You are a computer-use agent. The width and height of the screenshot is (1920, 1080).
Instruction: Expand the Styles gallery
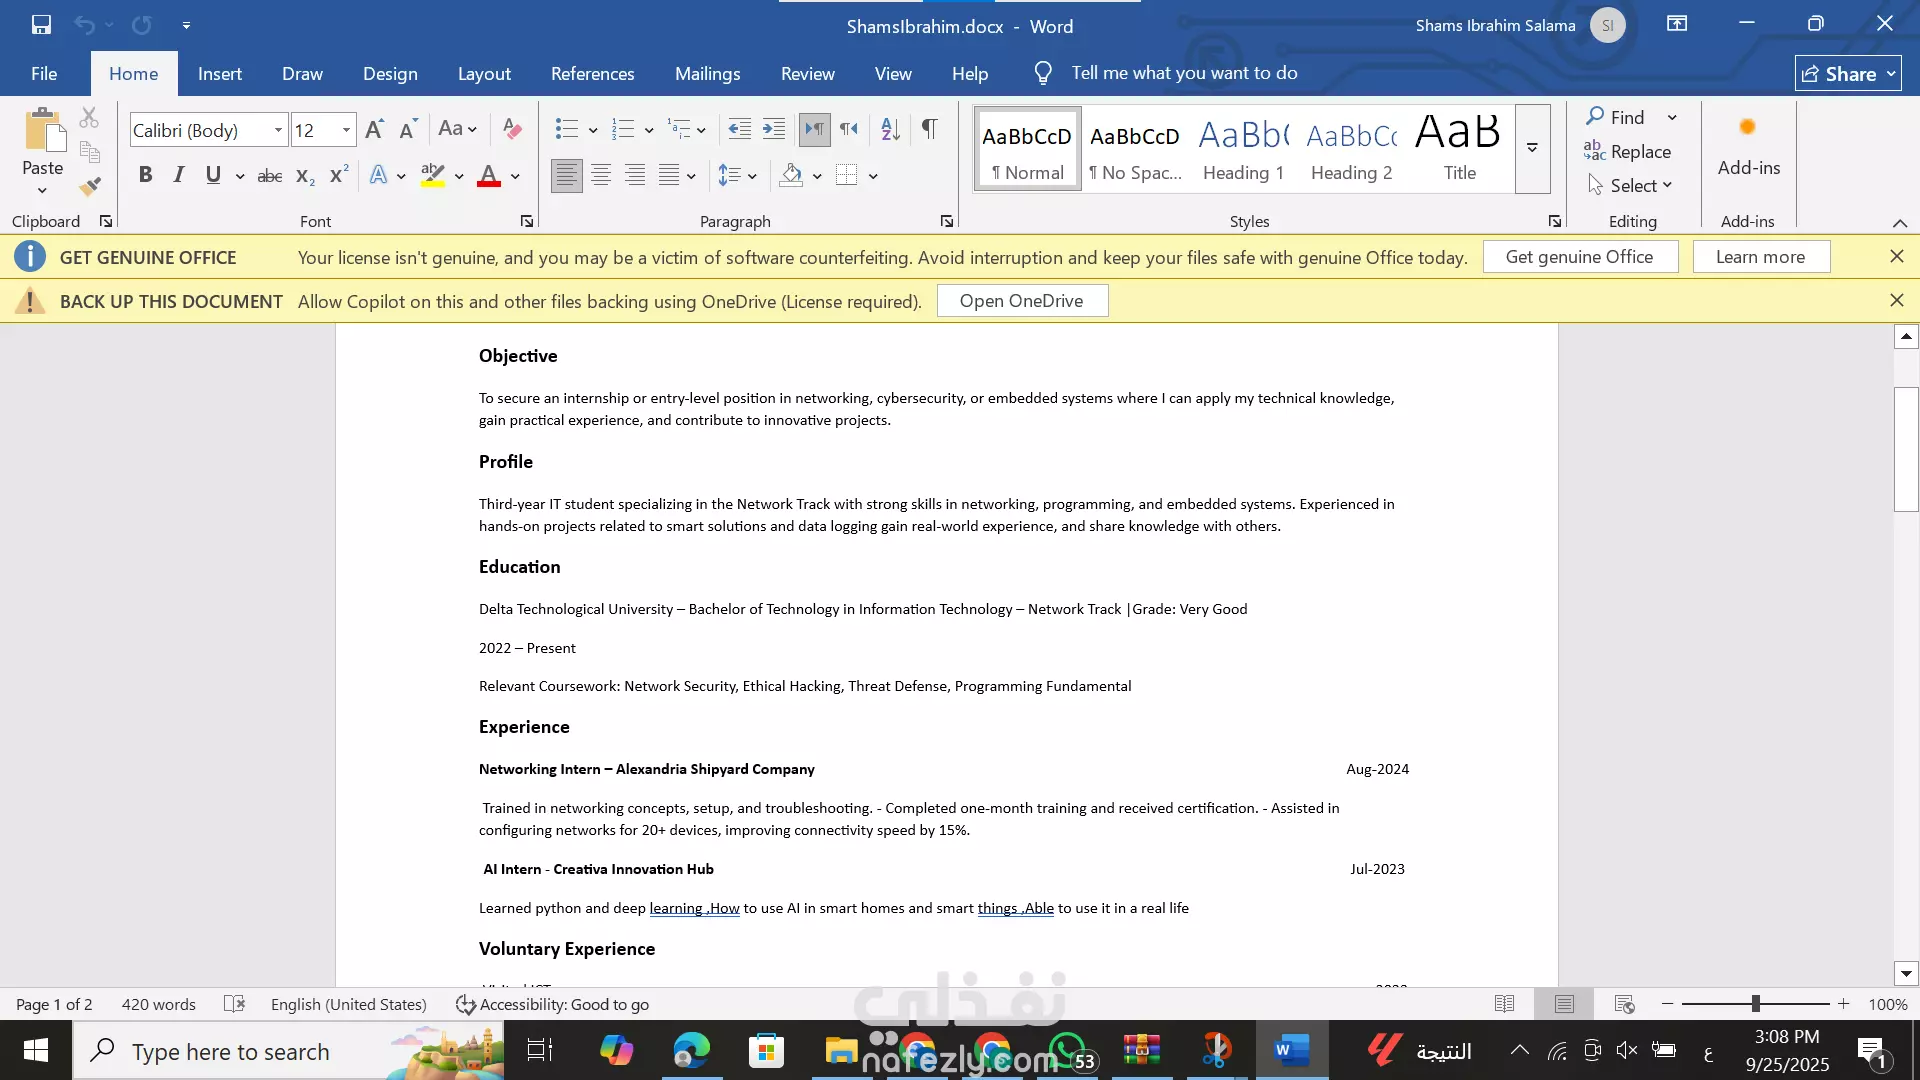tap(1532, 149)
